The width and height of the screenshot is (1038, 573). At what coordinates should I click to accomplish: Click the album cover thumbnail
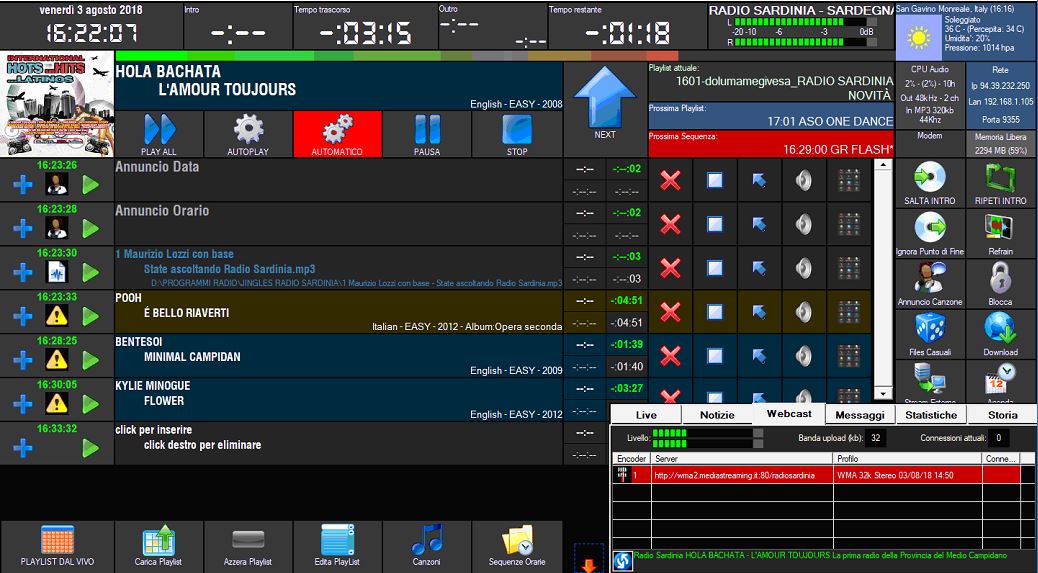(57, 104)
